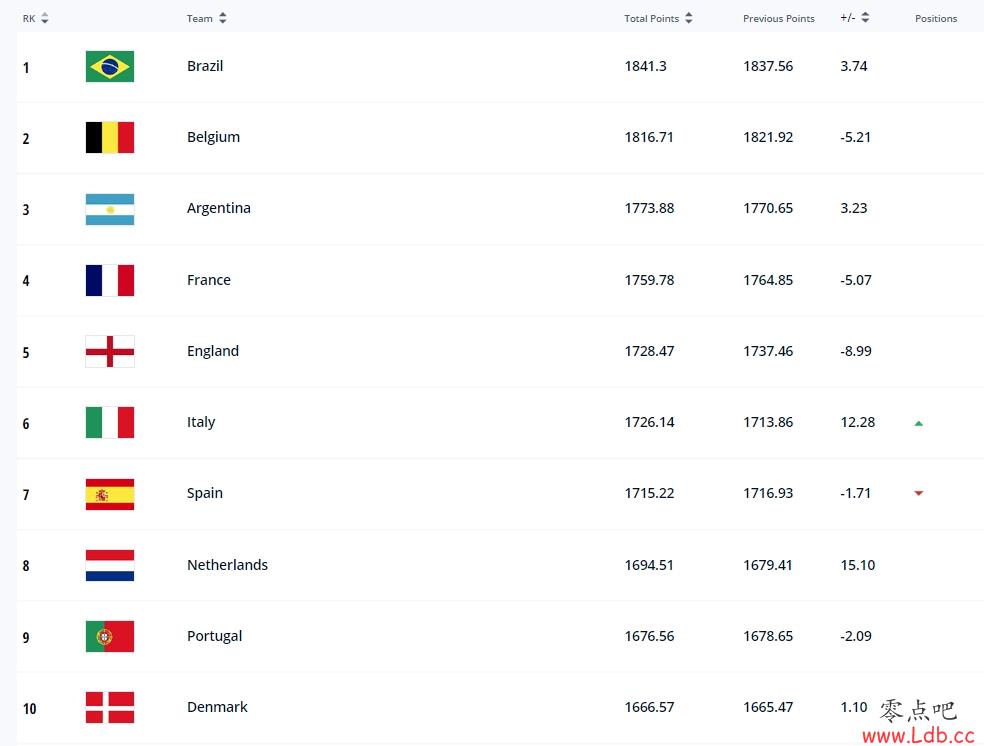Click the Previous Points column header
This screenshot has height=746, width=984.
click(779, 19)
